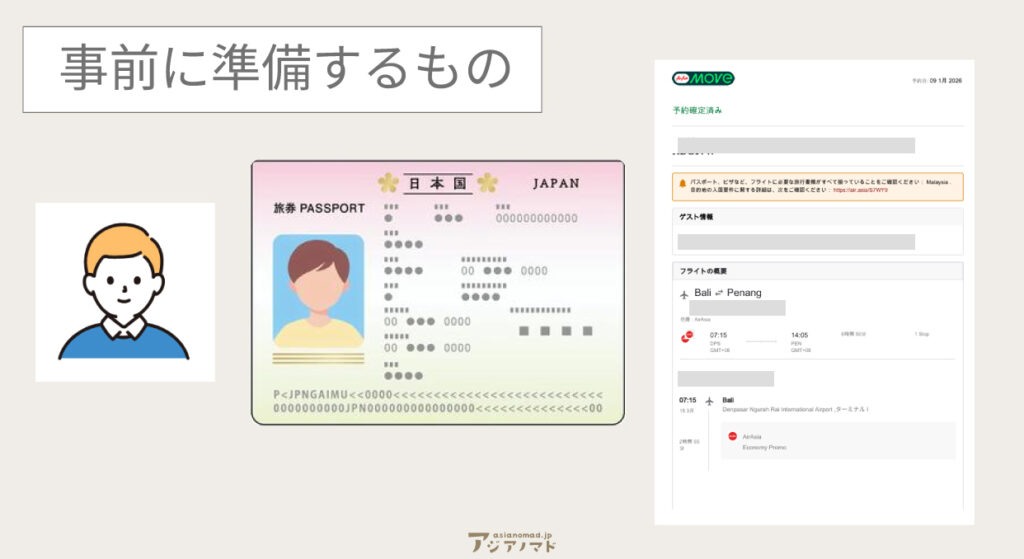Click the airplane icon beside Bali ⇌ Penang
The image size is (1024, 559).
(x=684, y=293)
